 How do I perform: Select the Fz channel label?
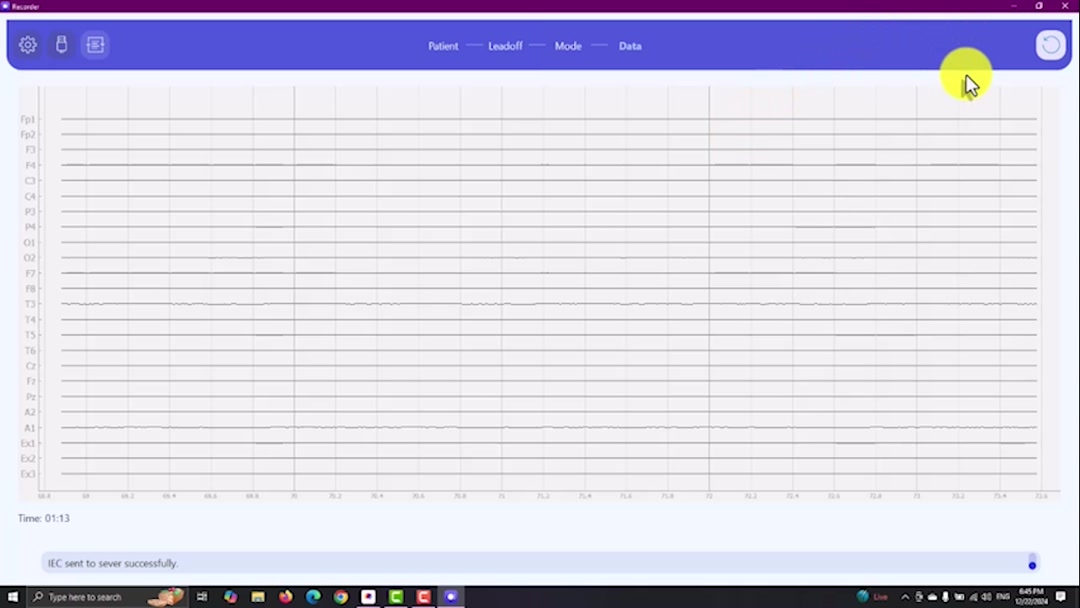point(30,381)
